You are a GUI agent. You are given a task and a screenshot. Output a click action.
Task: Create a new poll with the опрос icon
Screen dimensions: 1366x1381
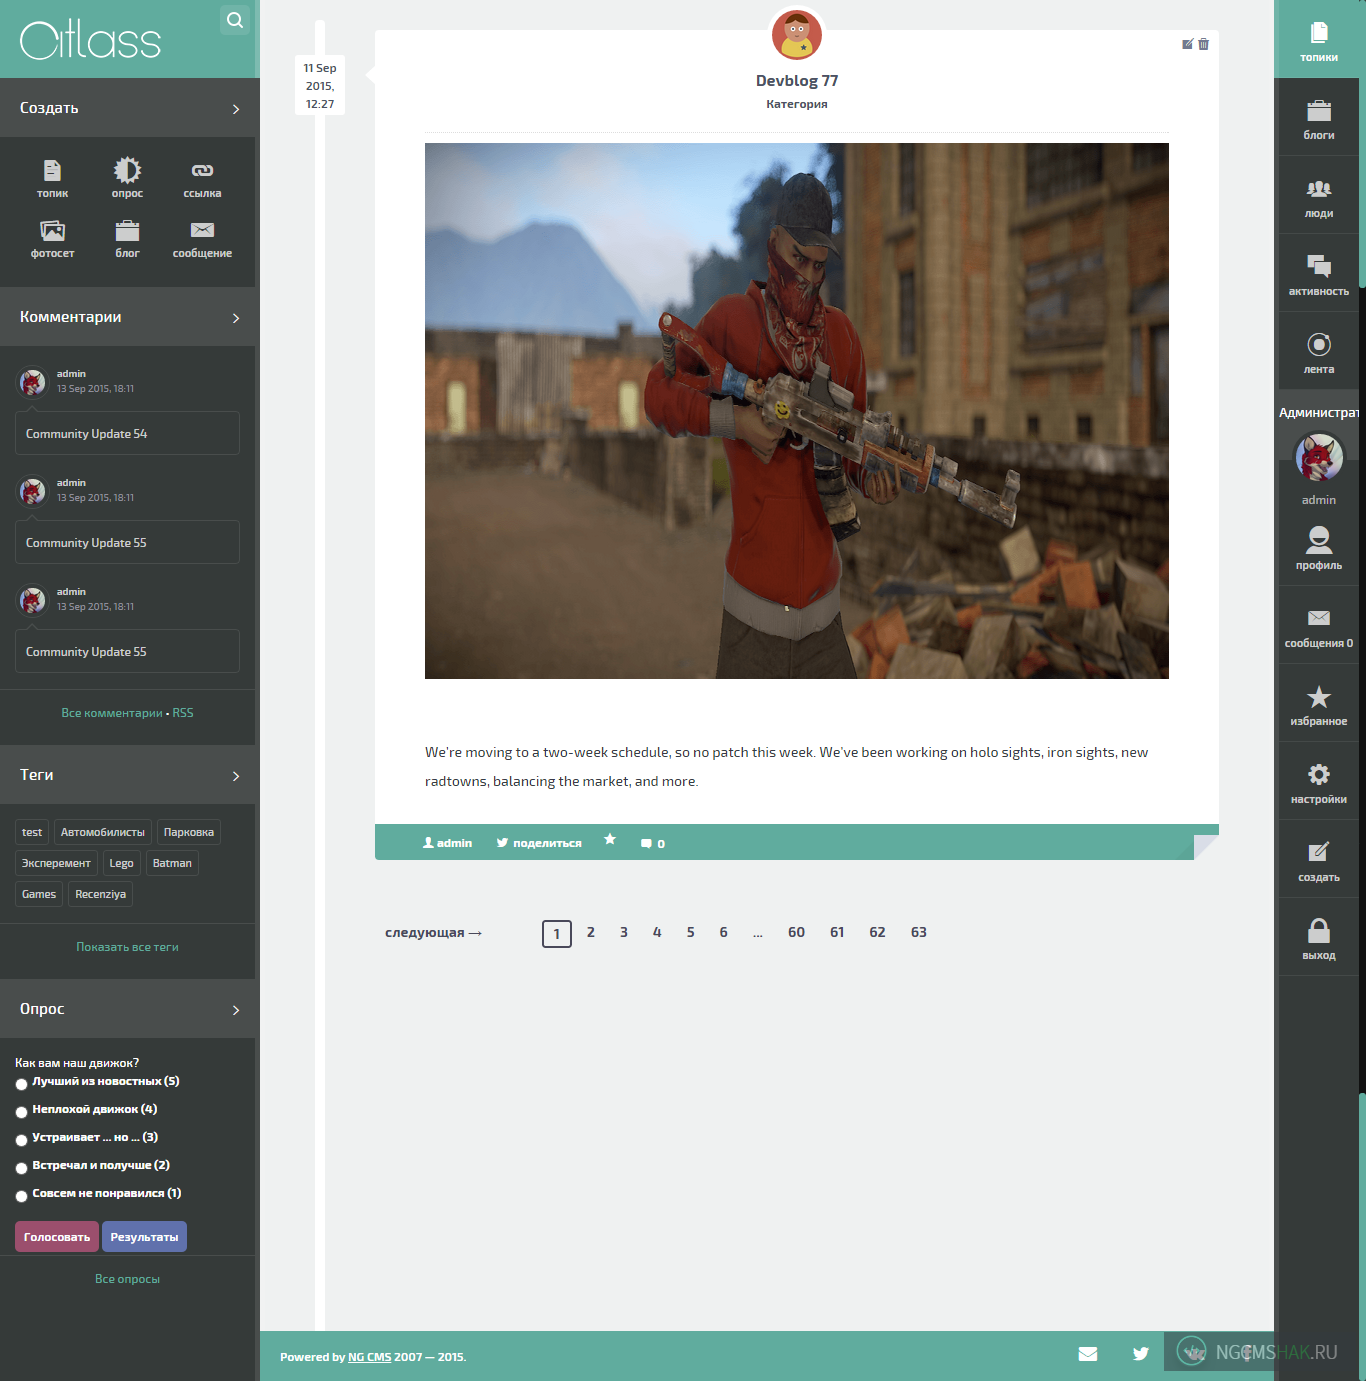127,179
